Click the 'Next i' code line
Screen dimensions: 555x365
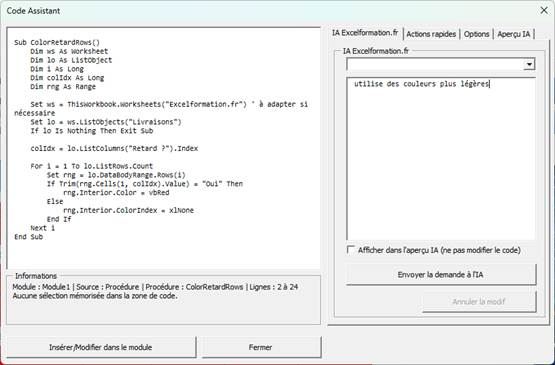[42, 228]
